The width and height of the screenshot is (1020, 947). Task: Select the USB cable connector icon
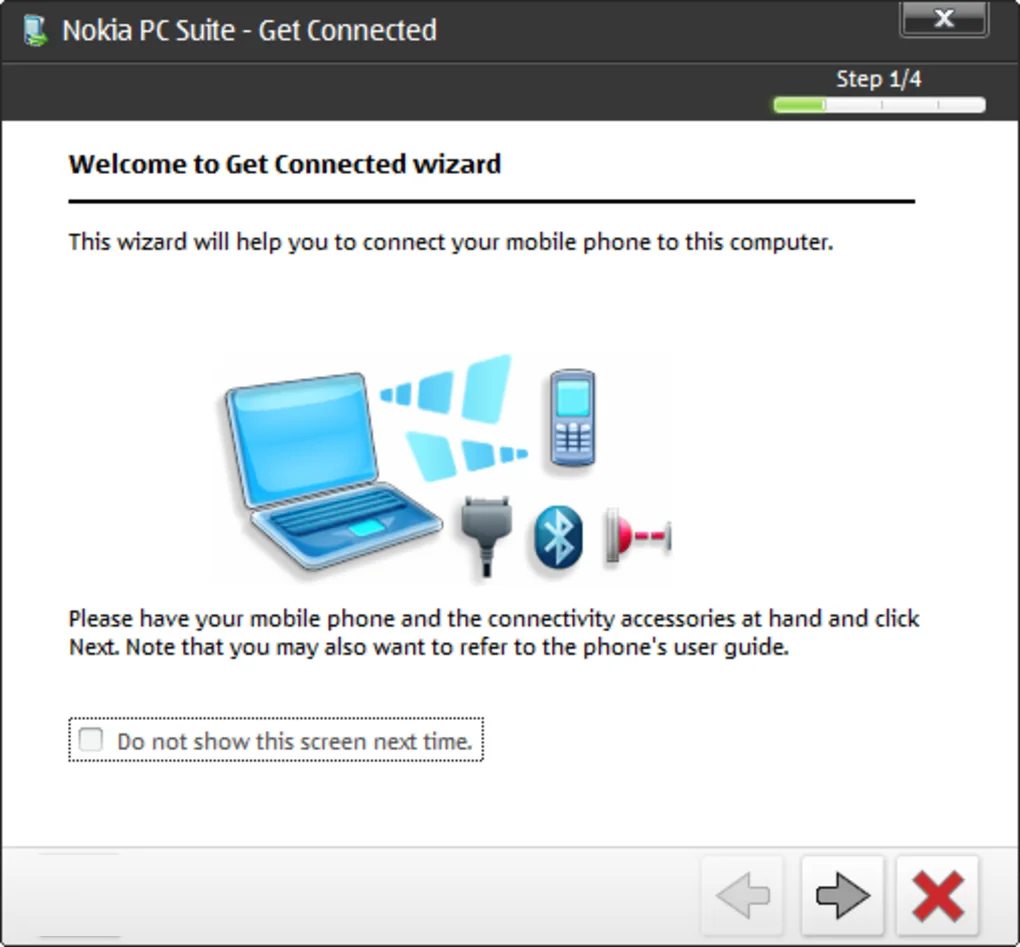[x=487, y=536]
